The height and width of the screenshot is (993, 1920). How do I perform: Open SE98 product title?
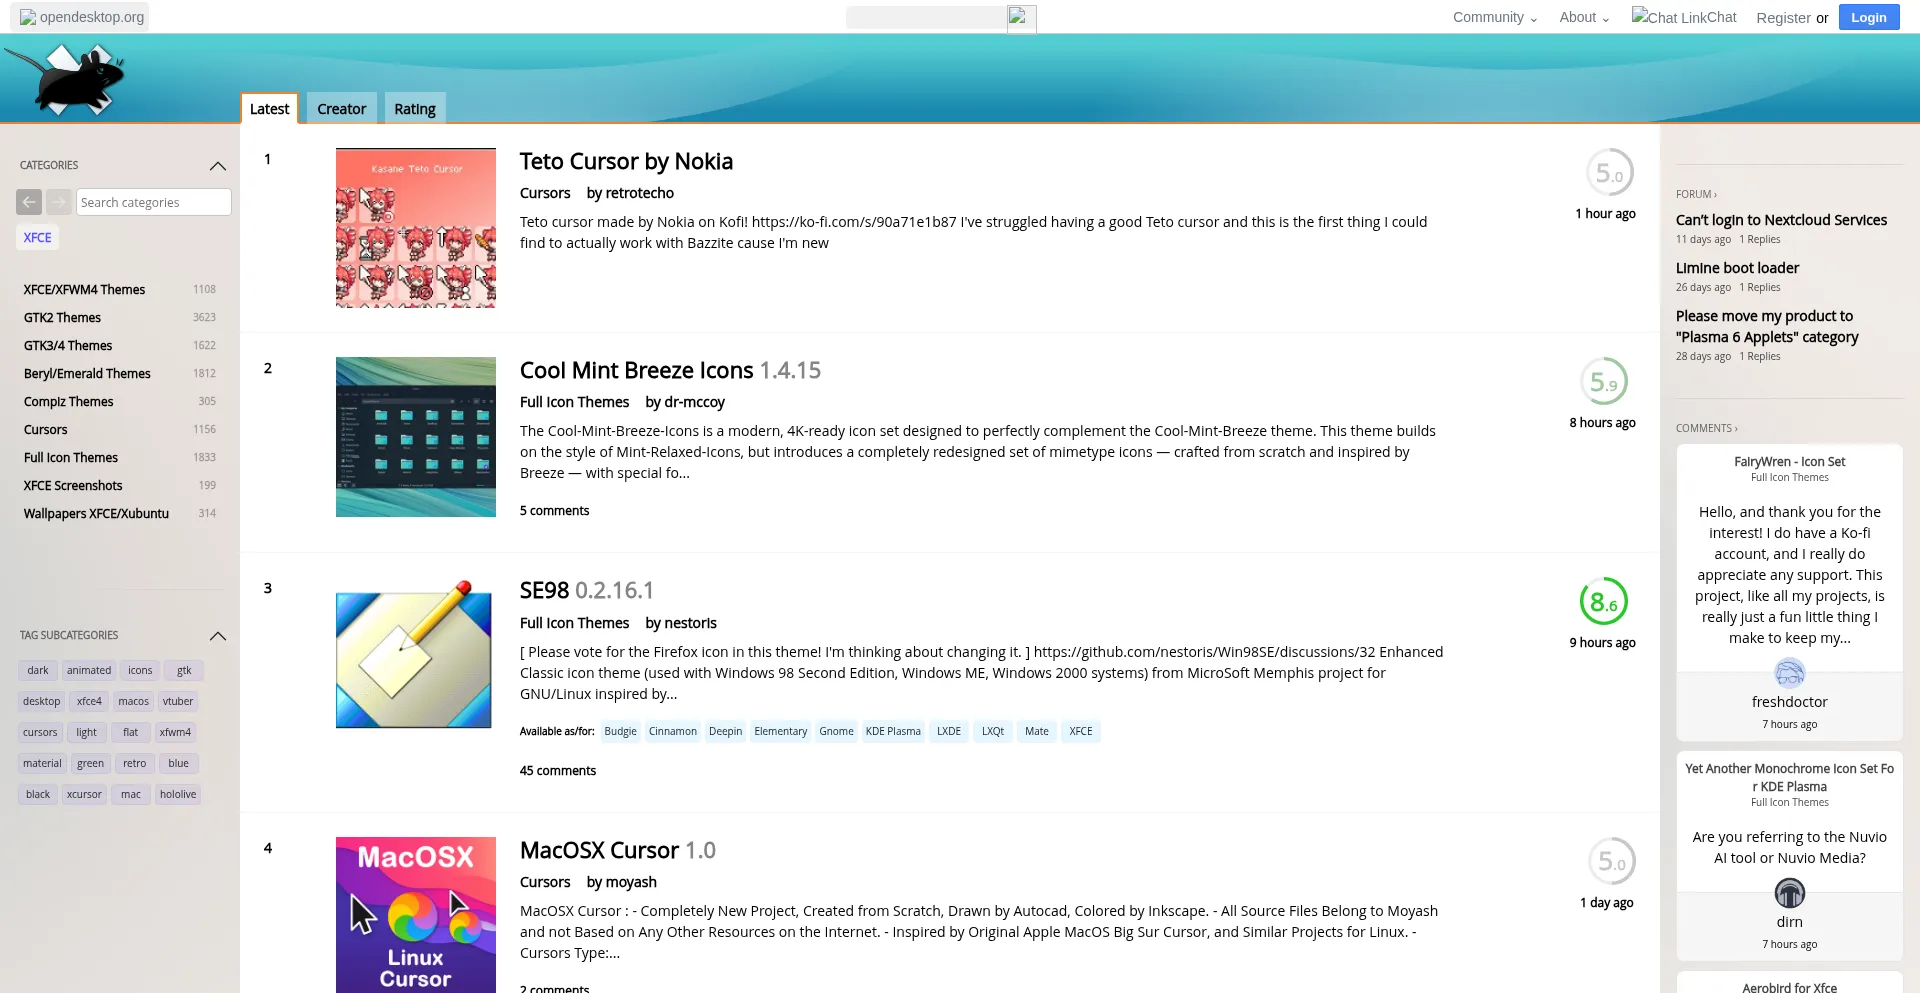[x=544, y=590]
